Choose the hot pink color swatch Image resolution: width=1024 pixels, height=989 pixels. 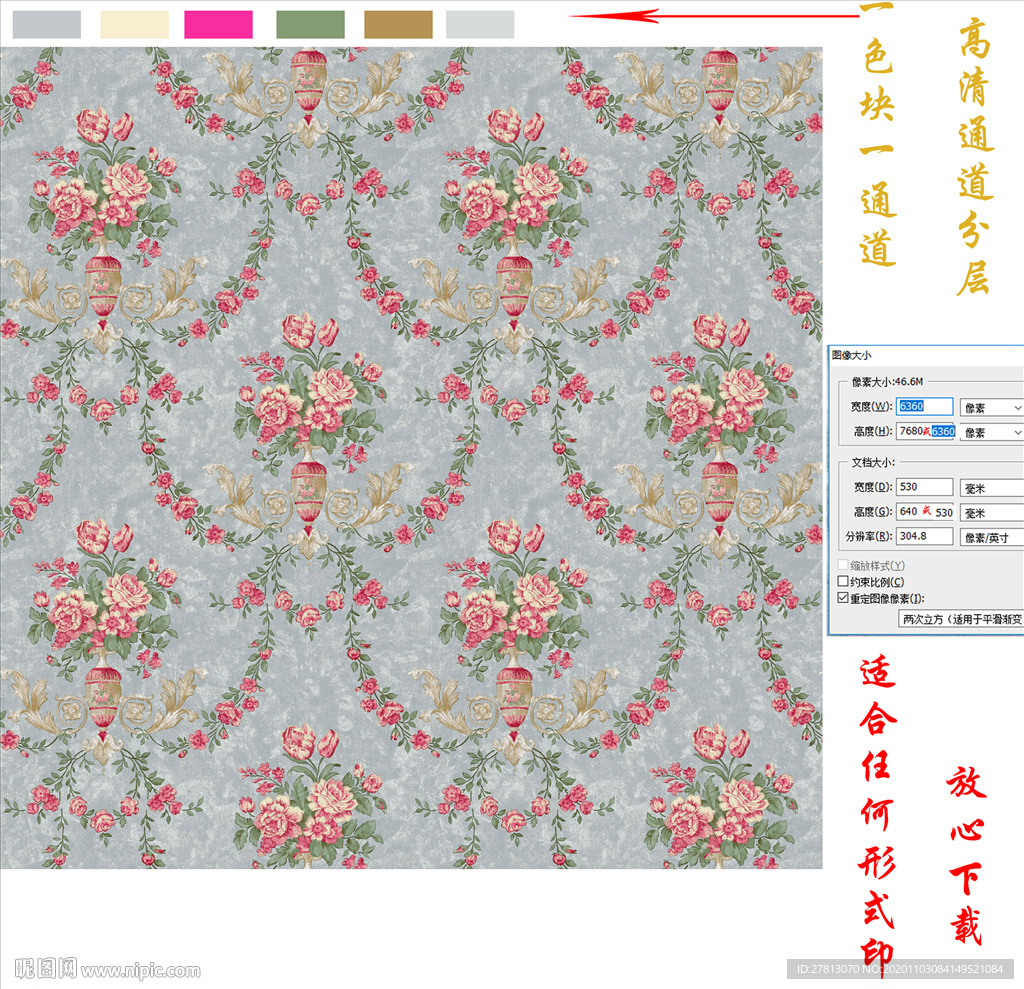pyautogui.click(x=218, y=25)
